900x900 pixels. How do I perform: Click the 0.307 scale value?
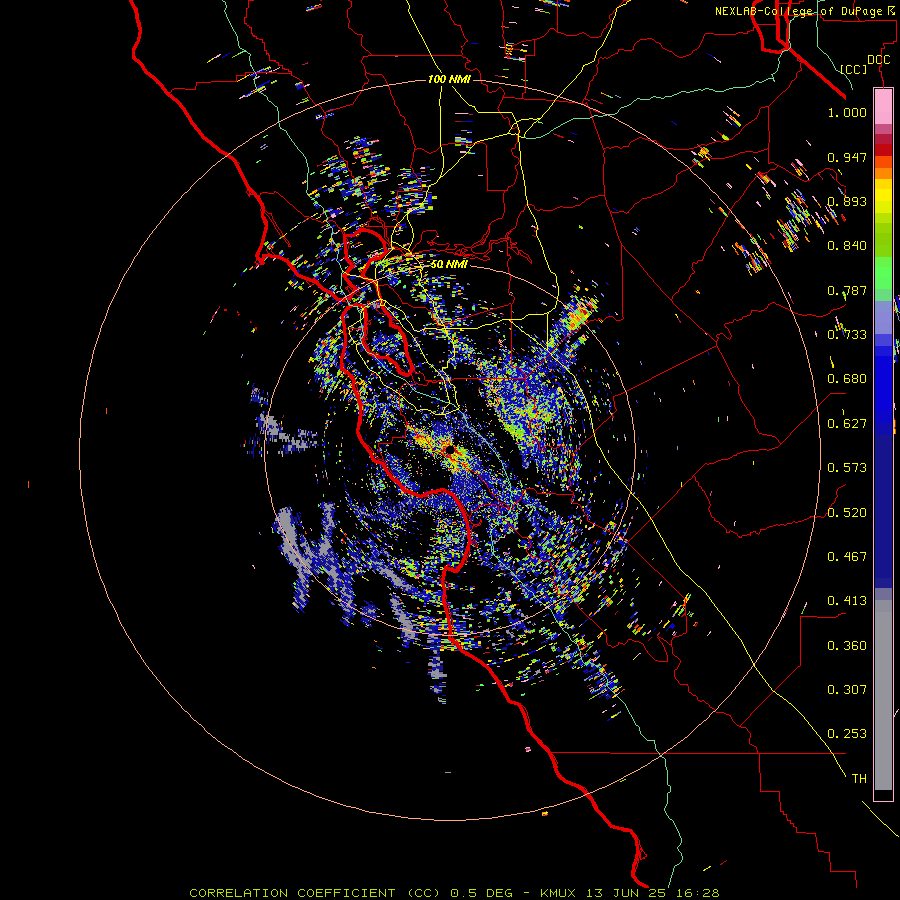pyautogui.click(x=847, y=690)
